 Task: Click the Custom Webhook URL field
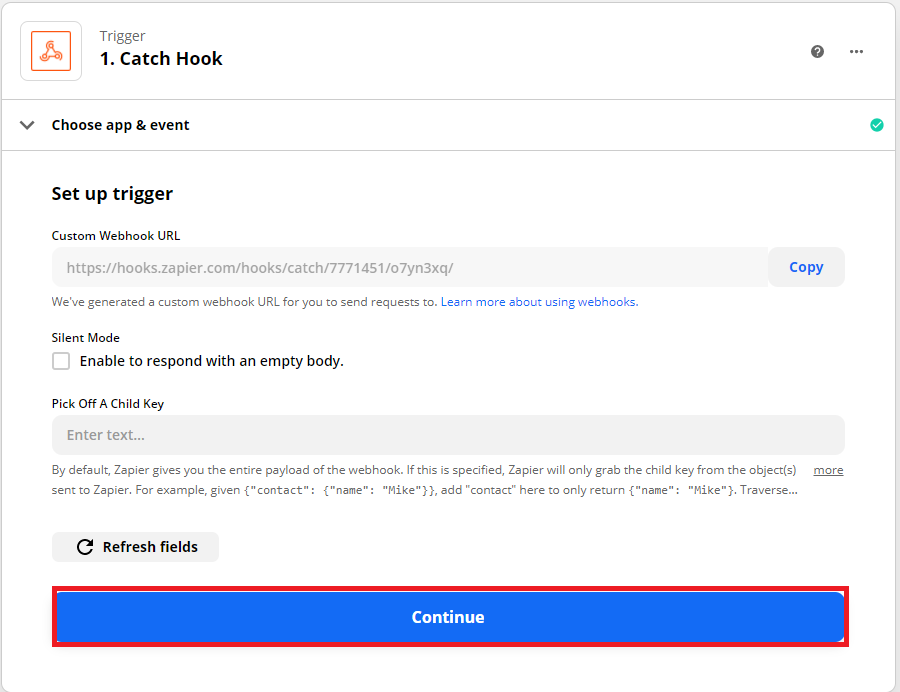click(x=410, y=267)
